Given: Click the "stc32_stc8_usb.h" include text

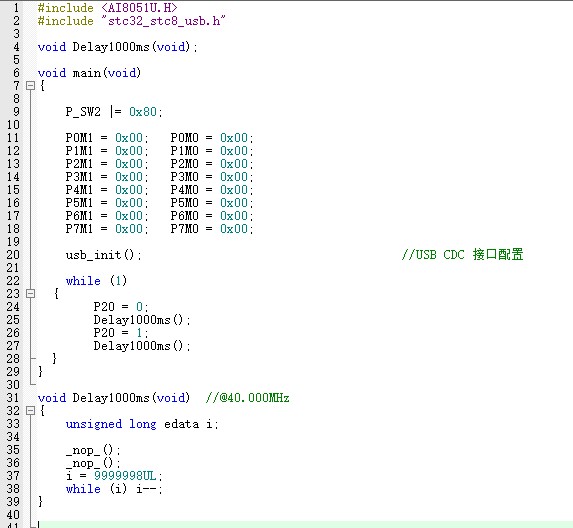Looking at the screenshot, I should pos(163,21).
